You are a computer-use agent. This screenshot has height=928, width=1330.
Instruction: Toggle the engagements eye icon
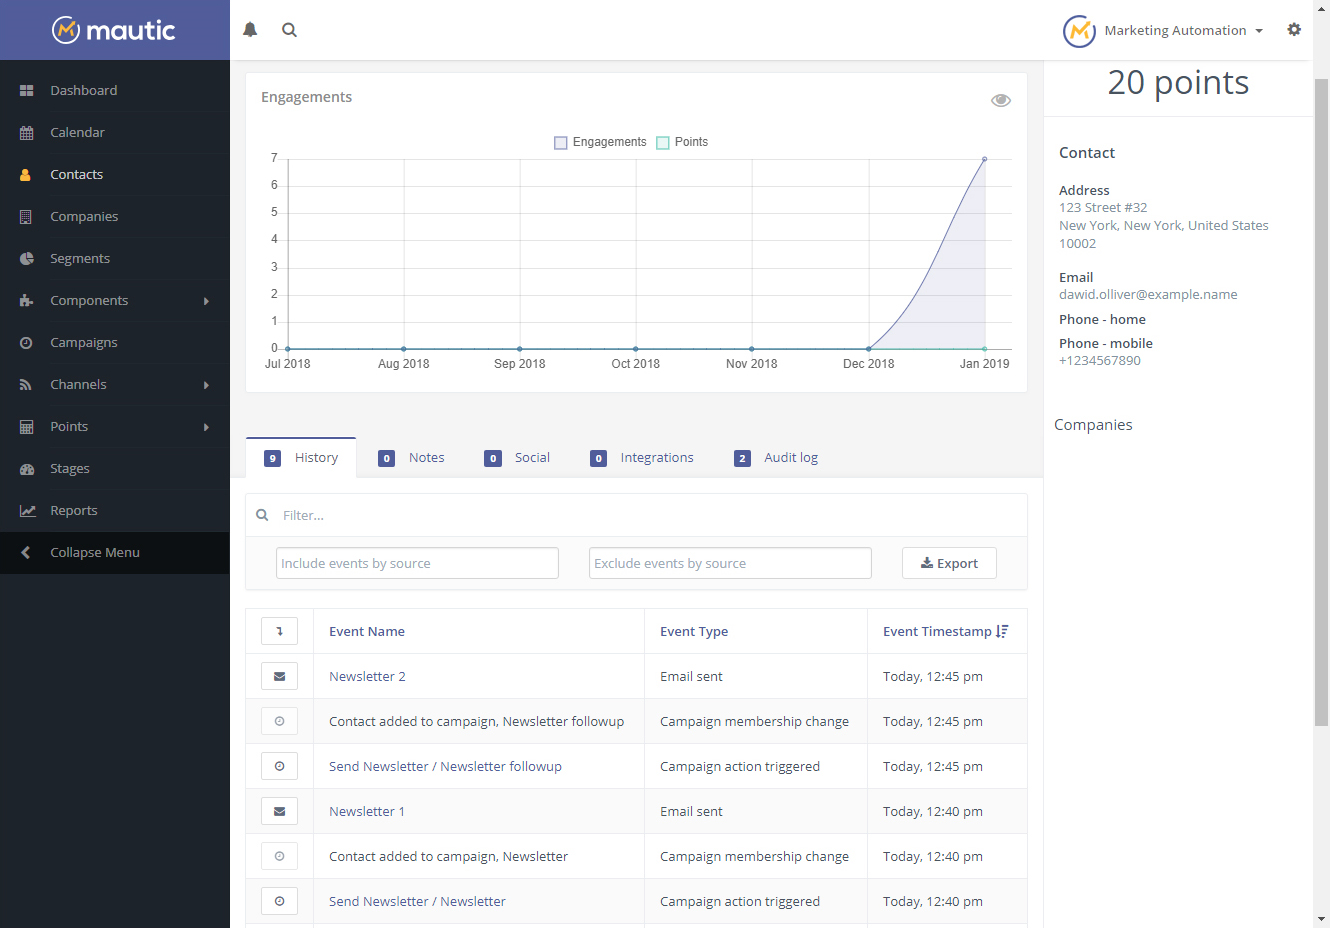tap(1000, 100)
